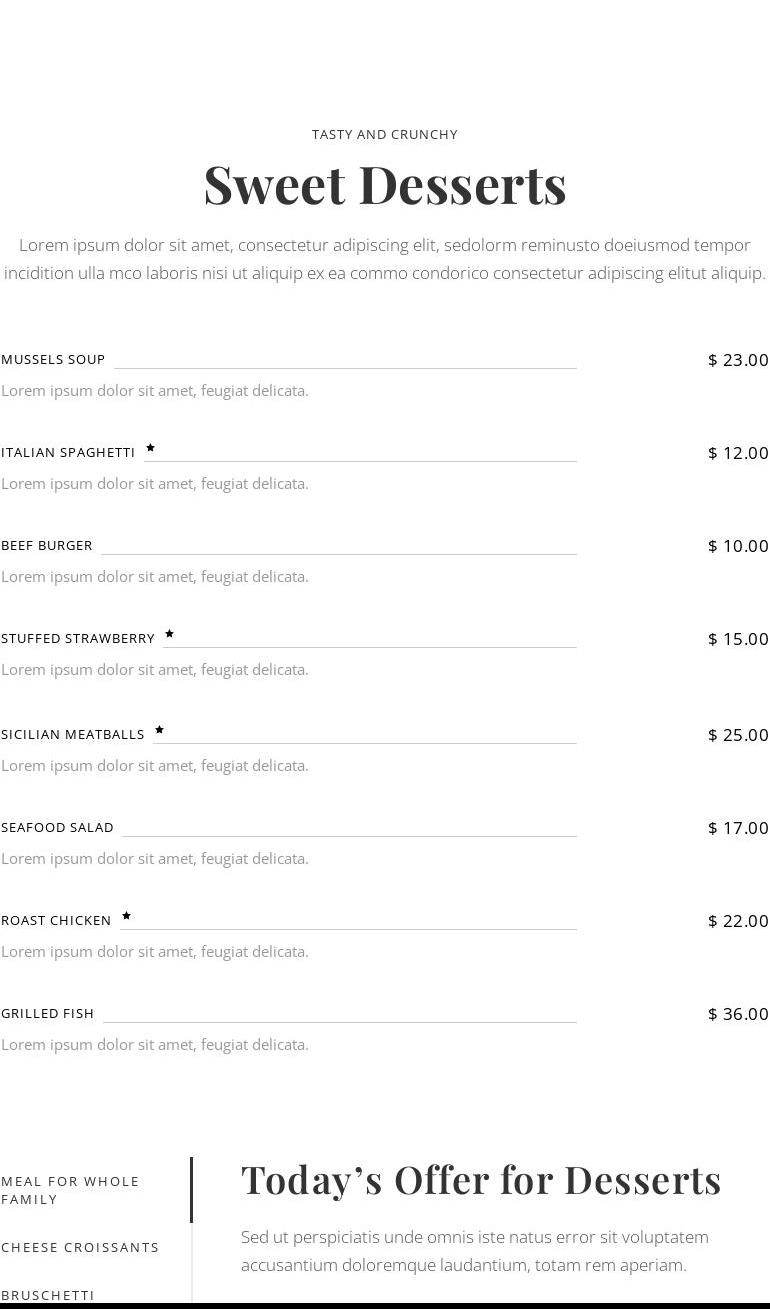Click the Tasty and Crunchy subtitle
Screen dimensions: 770x1309
(x=385, y=134)
